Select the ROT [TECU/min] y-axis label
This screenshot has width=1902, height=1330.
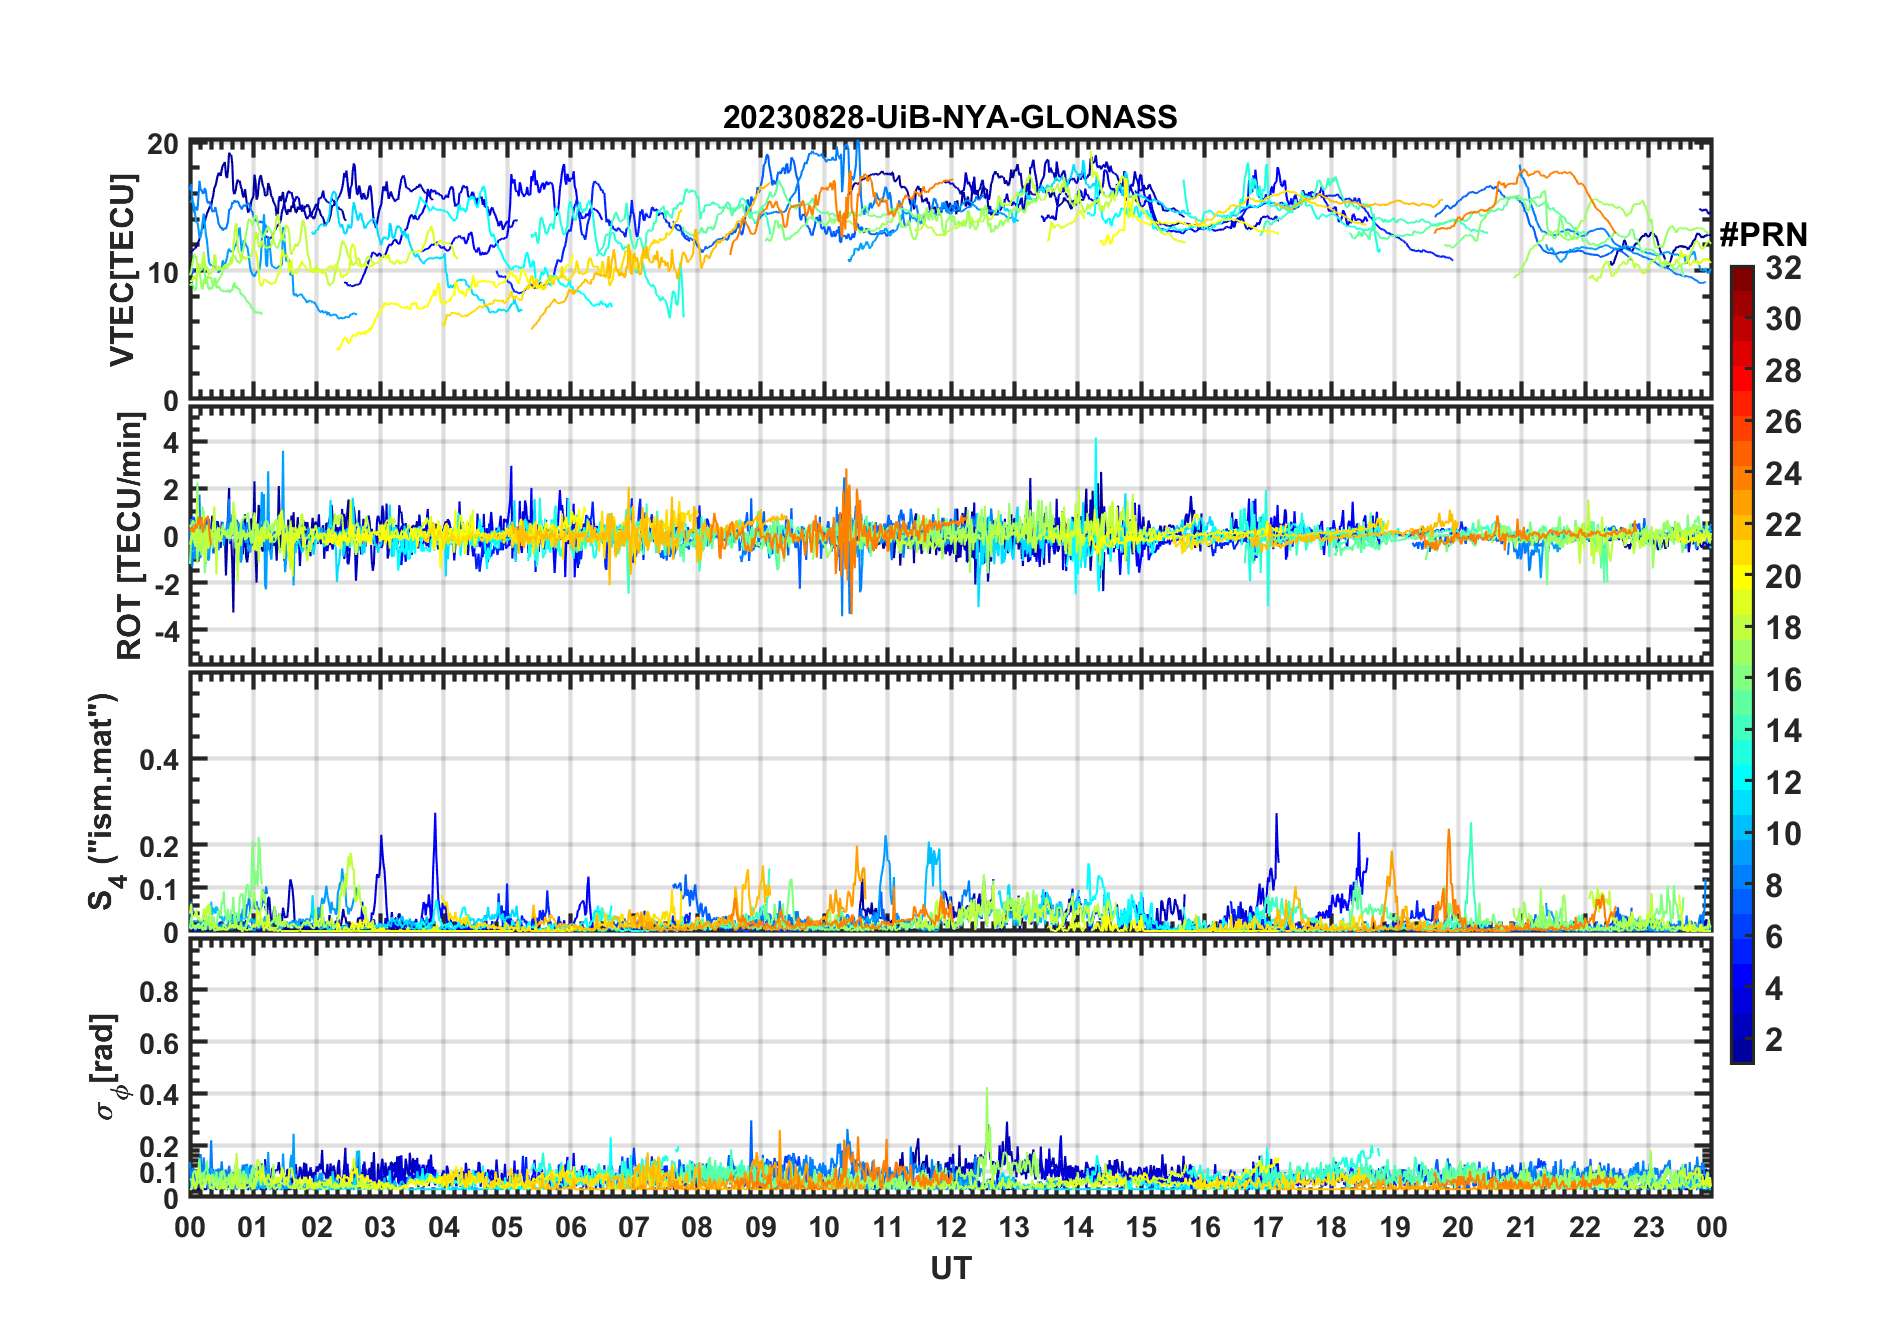click(x=129, y=536)
